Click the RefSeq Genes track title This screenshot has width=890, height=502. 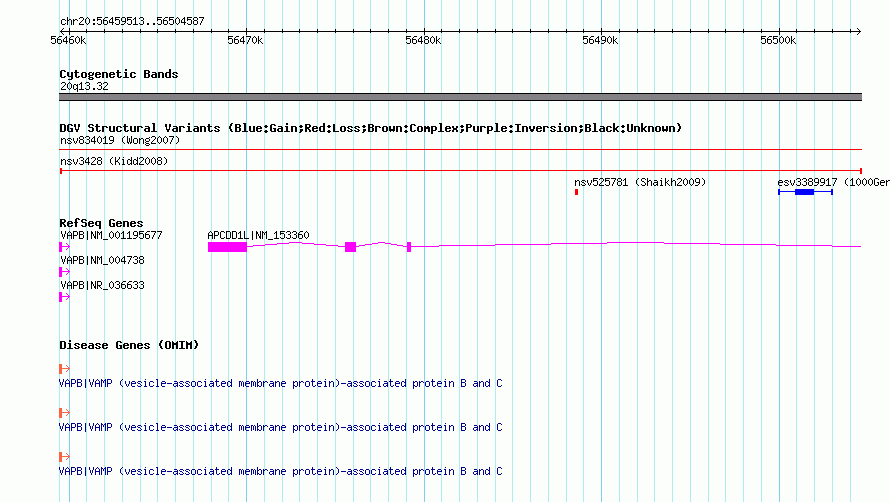pyautogui.click(x=101, y=223)
